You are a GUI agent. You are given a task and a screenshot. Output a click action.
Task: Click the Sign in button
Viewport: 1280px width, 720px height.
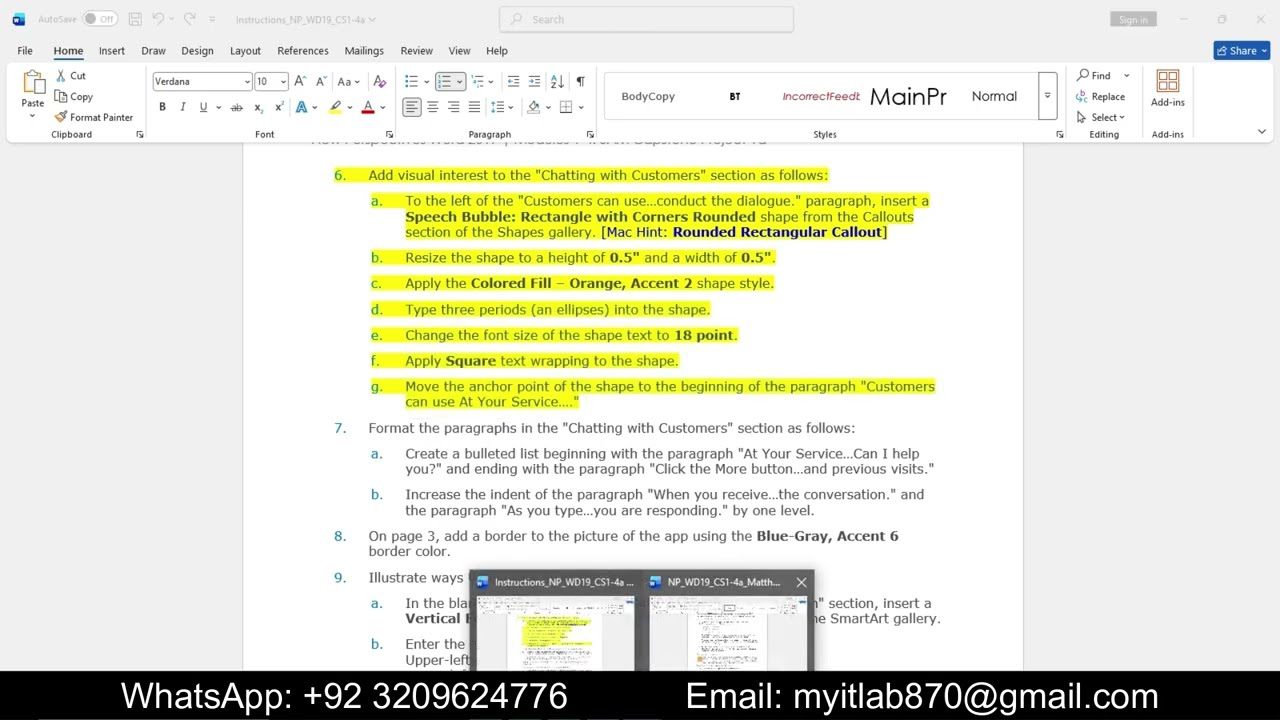[1133, 19]
